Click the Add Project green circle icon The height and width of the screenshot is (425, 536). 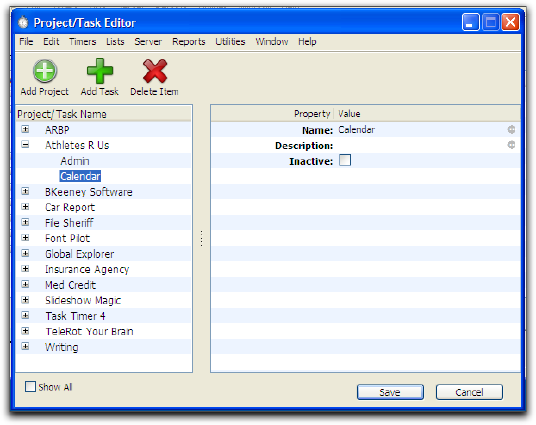coord(45,71)
